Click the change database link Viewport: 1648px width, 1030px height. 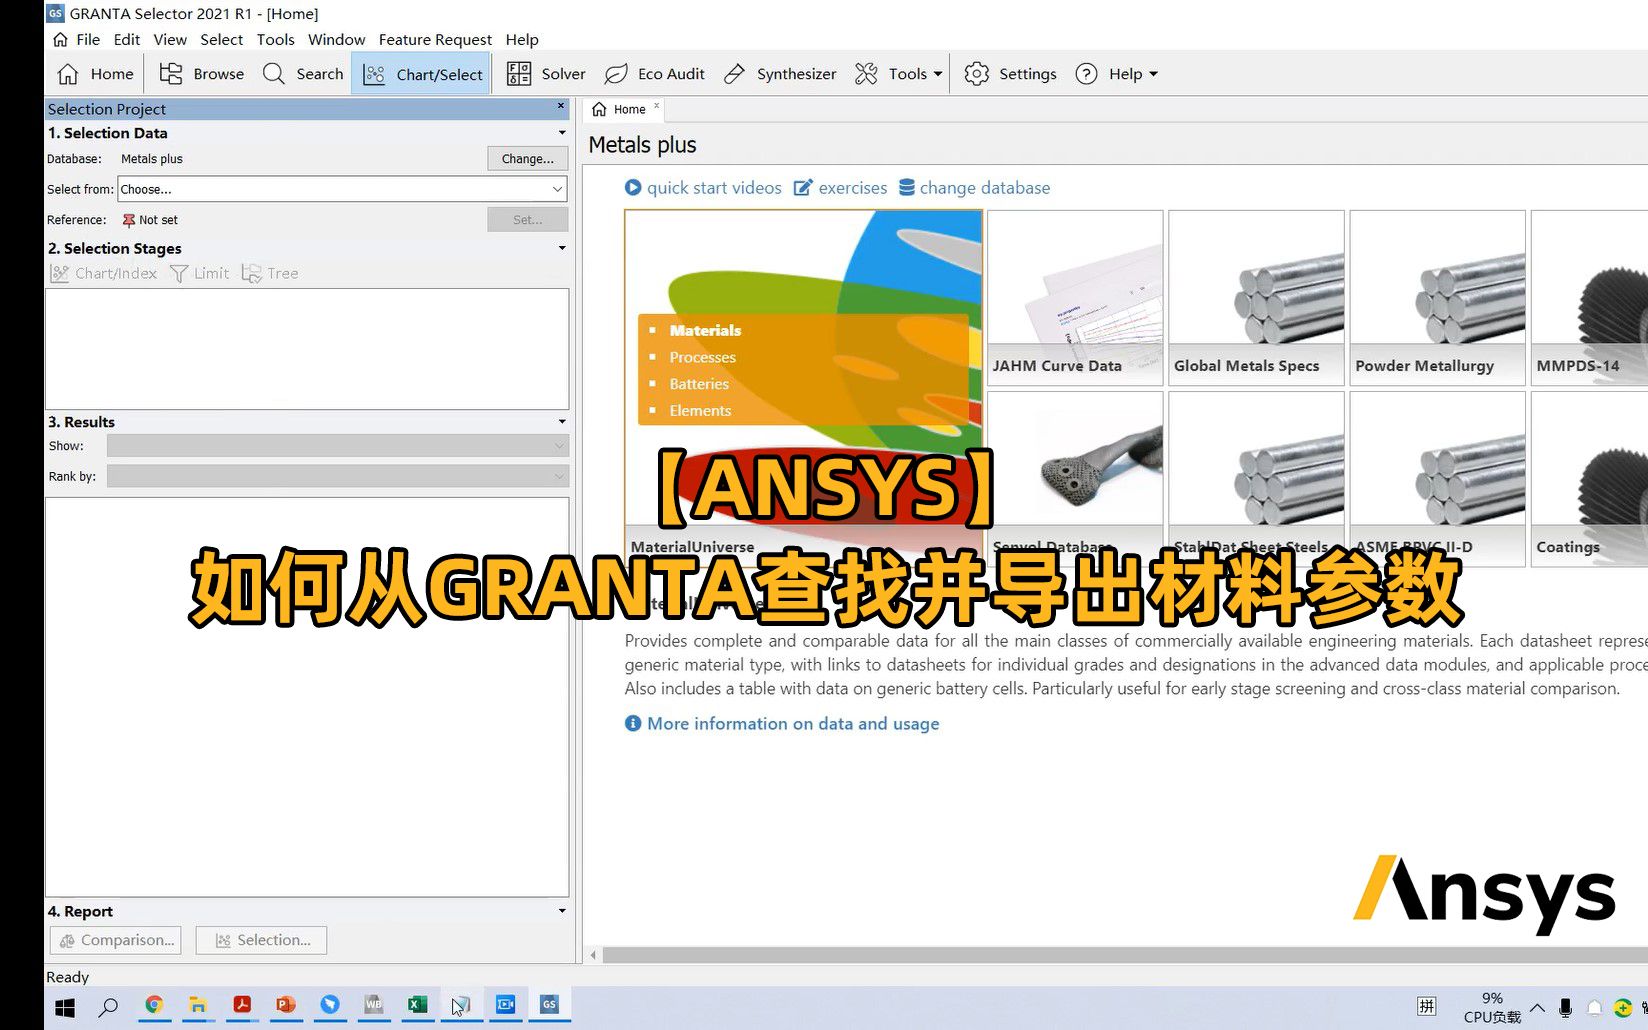click(x=974, y=188)
